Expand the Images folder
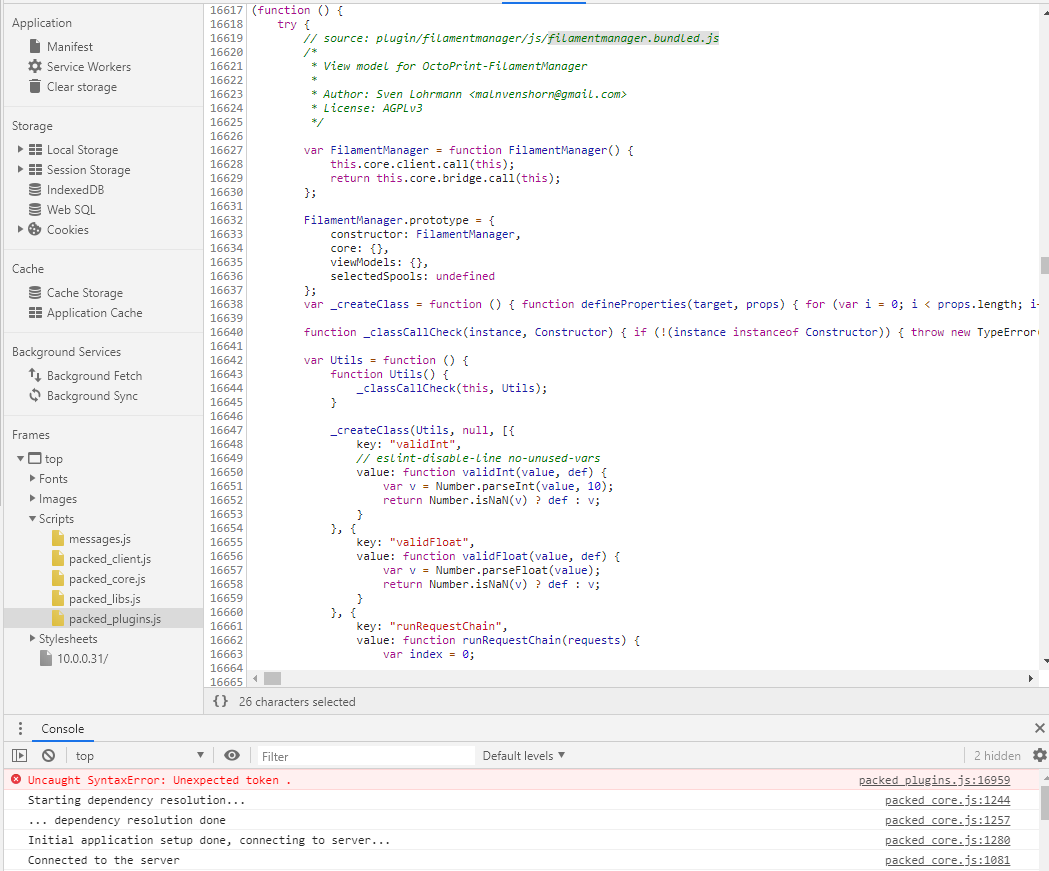 point(32,498)
